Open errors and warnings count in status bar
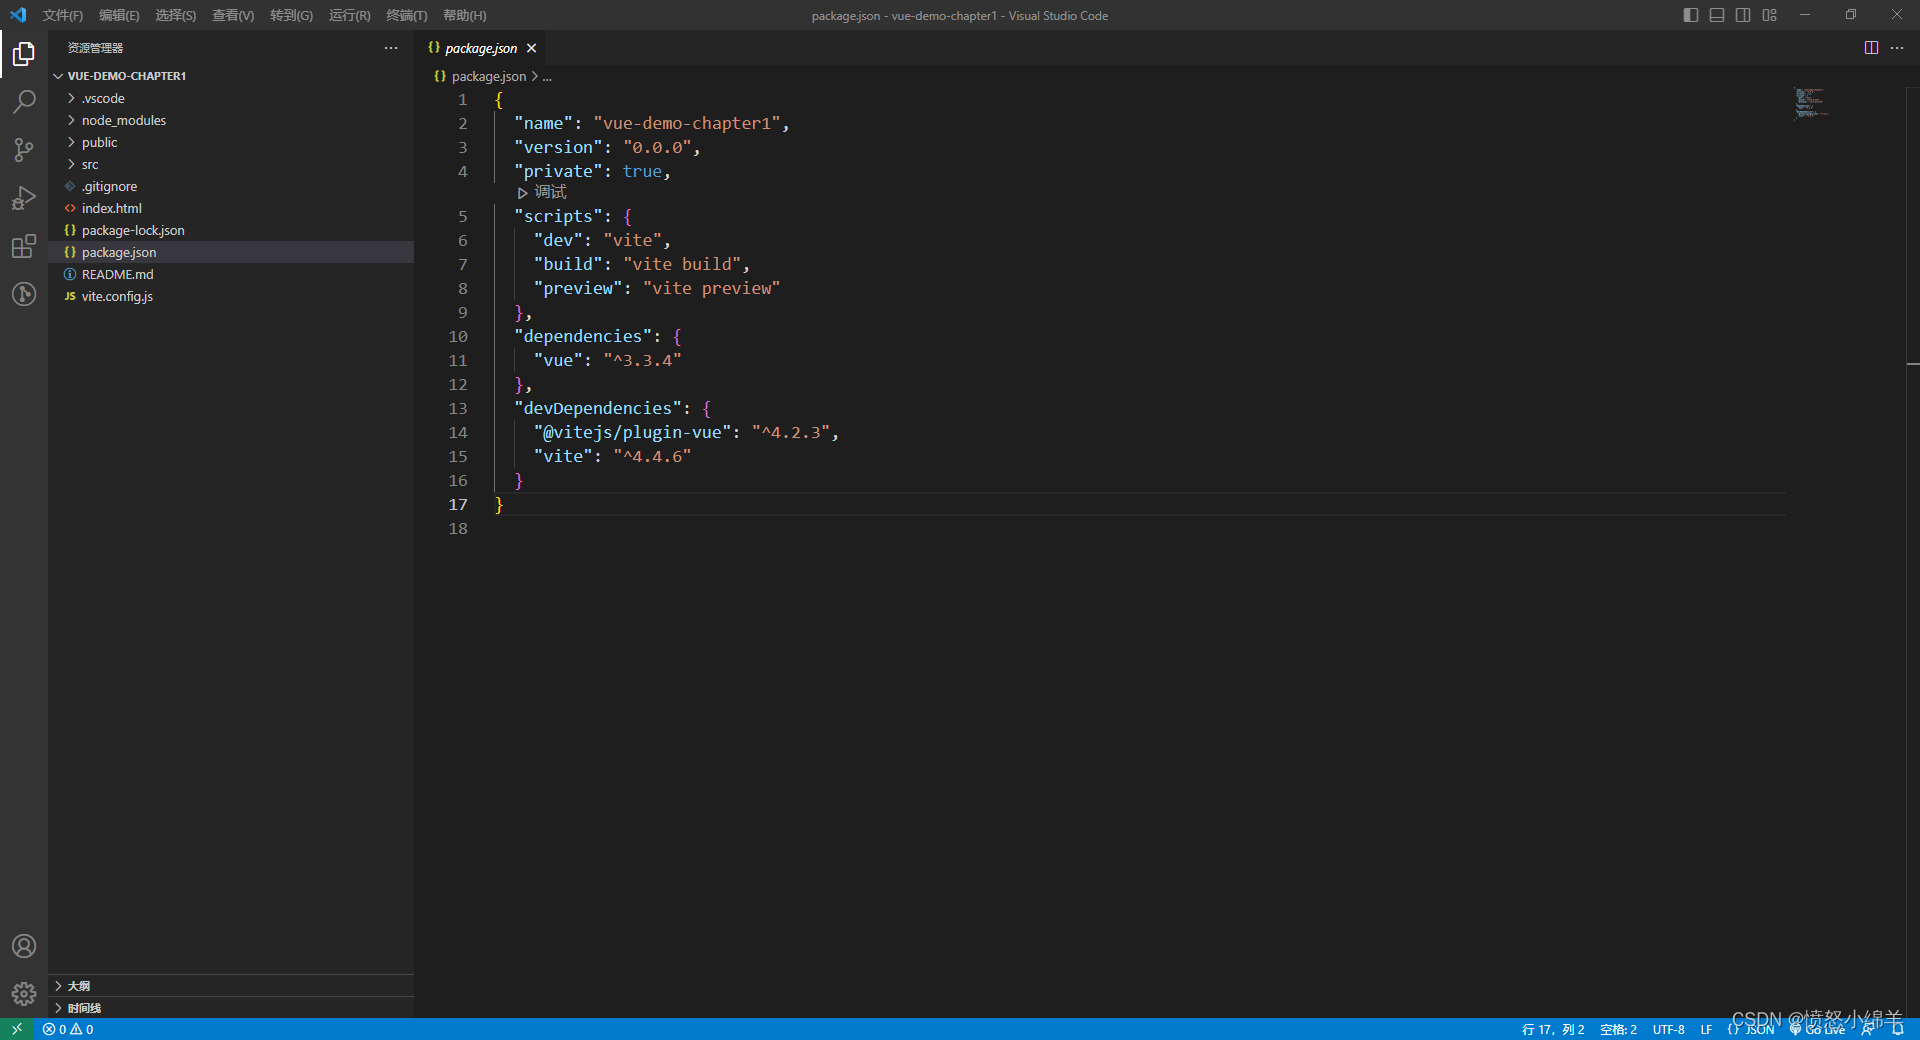Viewport: 1920px width, 1040px height. point(68,1029)
